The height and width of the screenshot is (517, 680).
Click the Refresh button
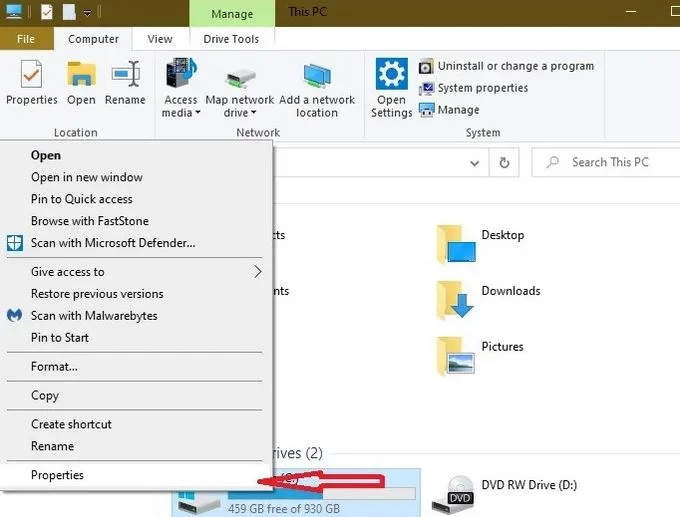504,163
